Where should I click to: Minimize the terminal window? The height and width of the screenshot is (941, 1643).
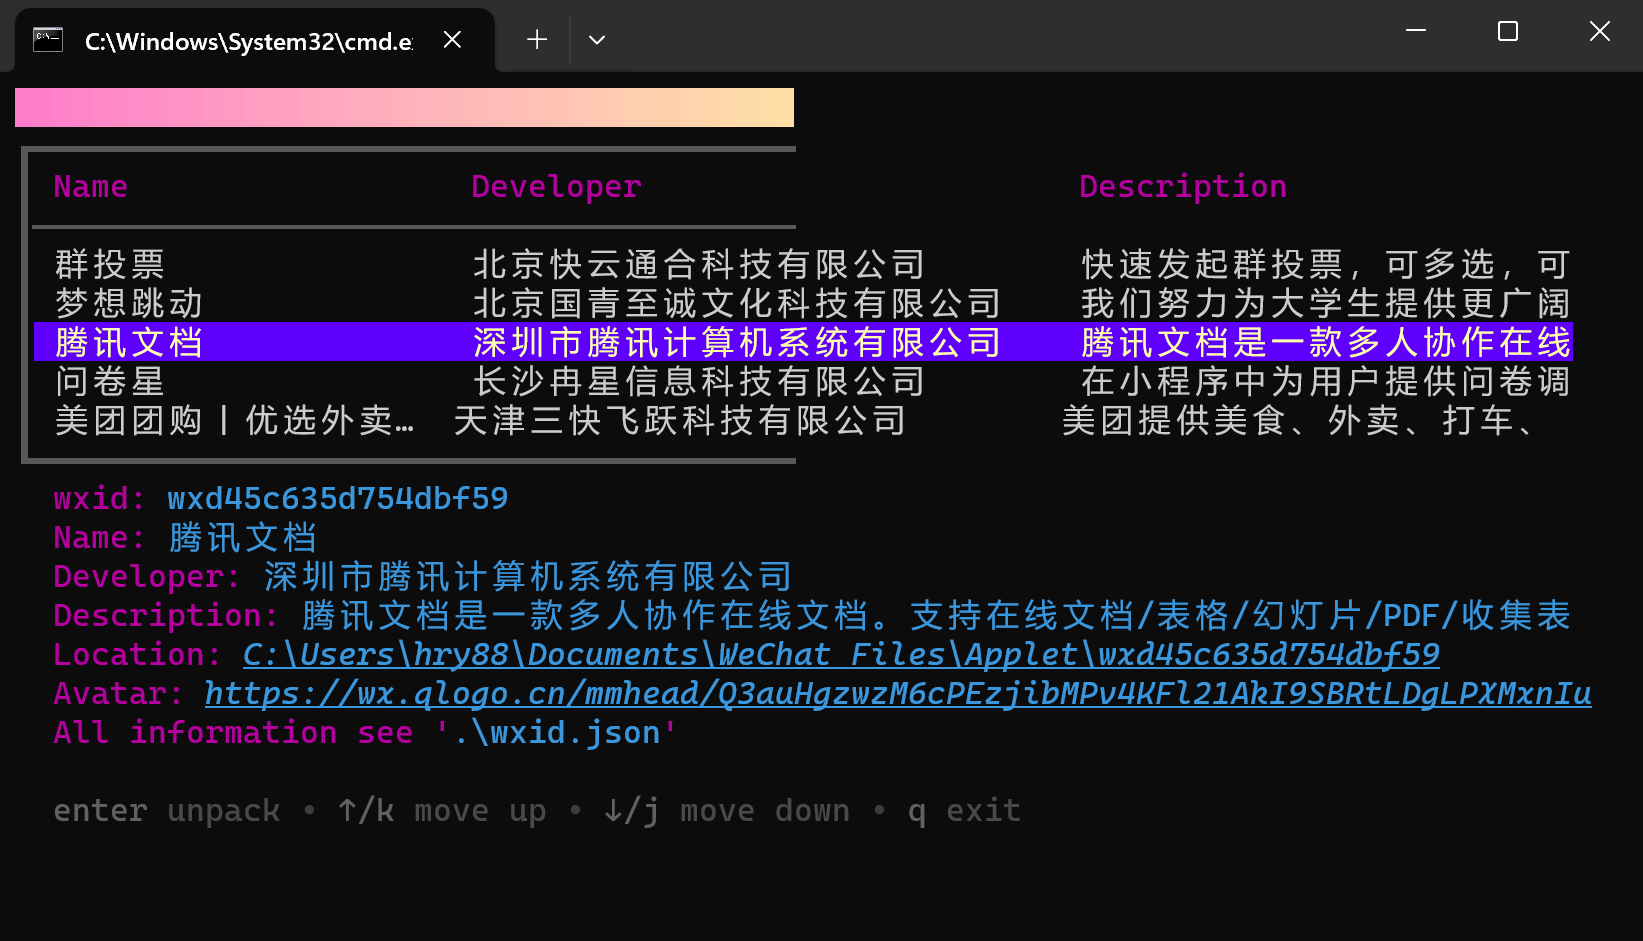click(x=1416, y=31)
